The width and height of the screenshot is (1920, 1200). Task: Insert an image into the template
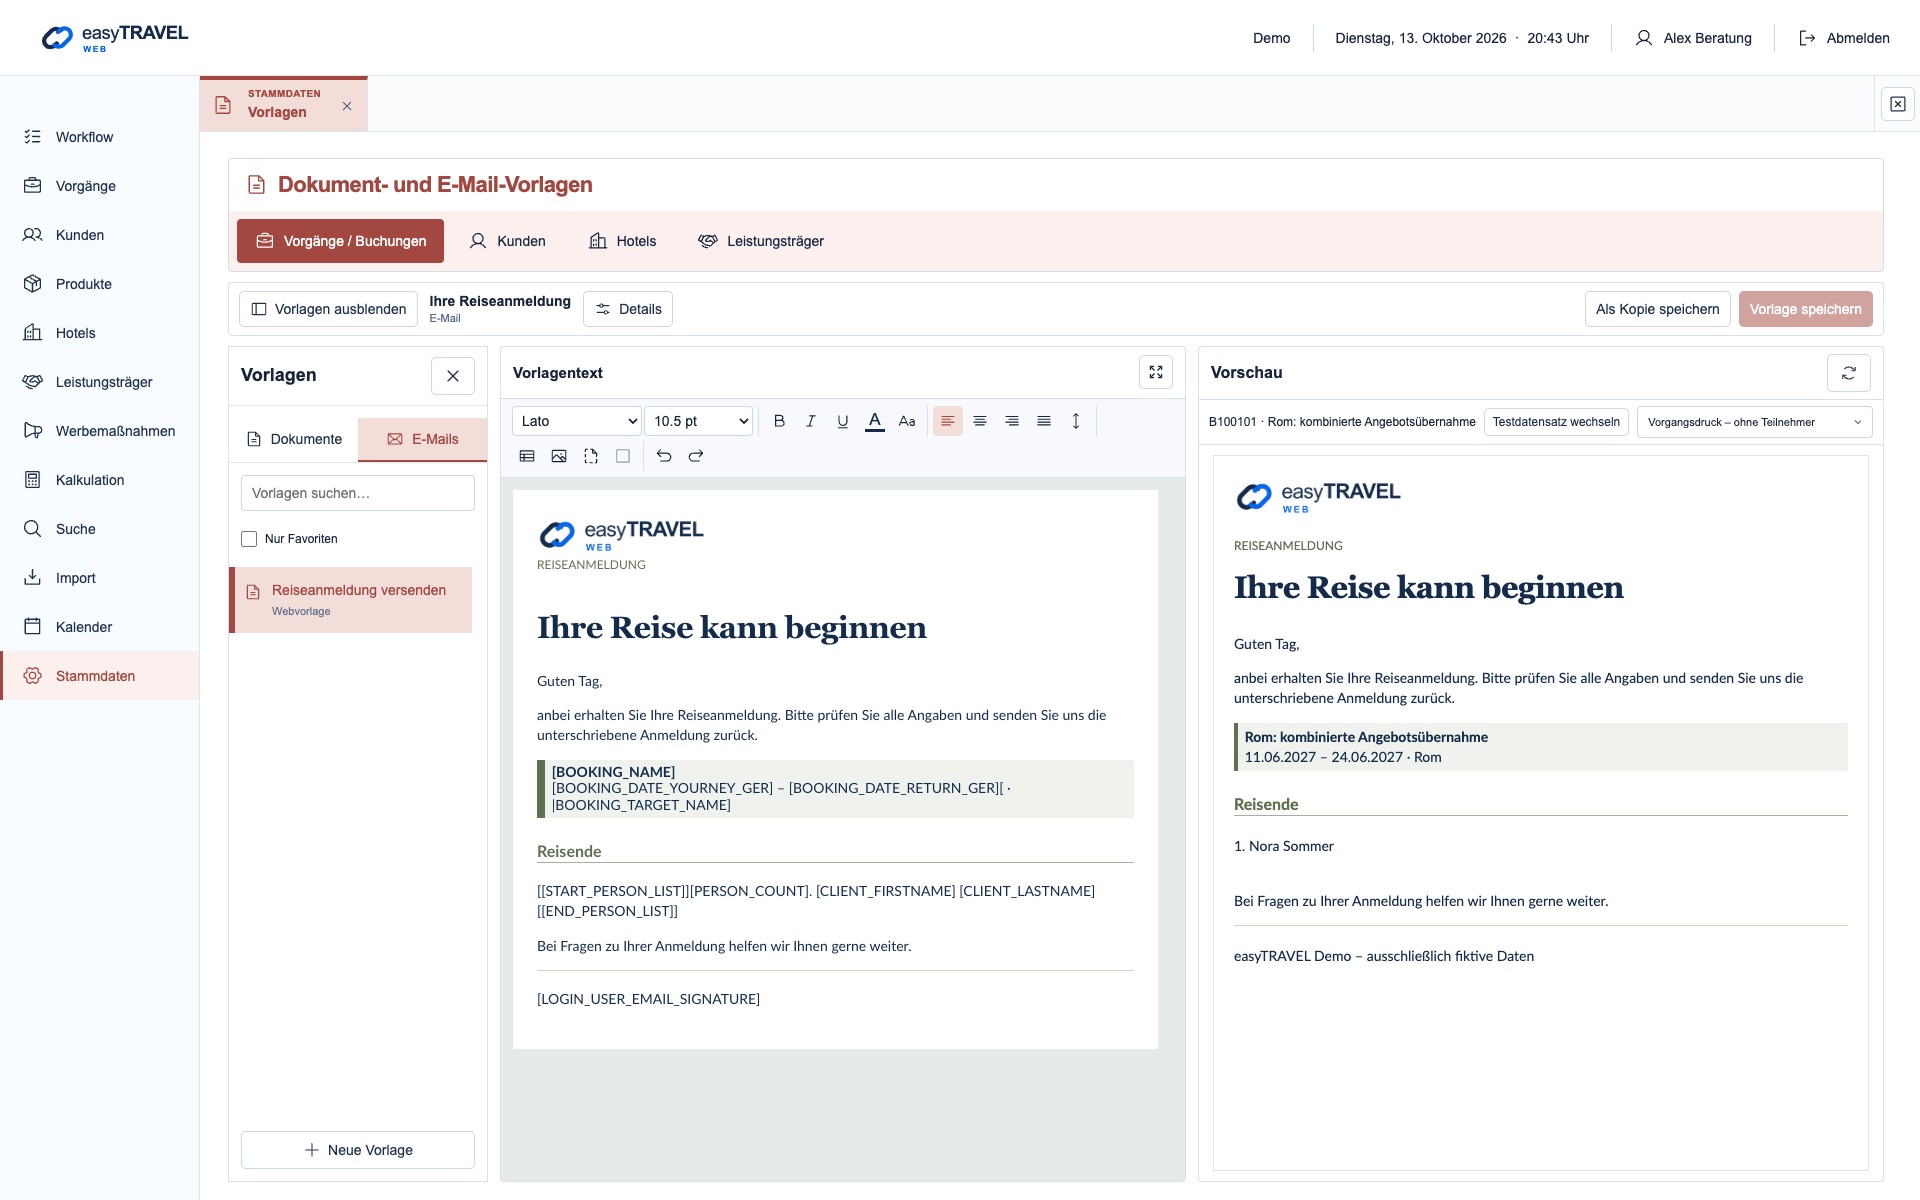(559, 456)
